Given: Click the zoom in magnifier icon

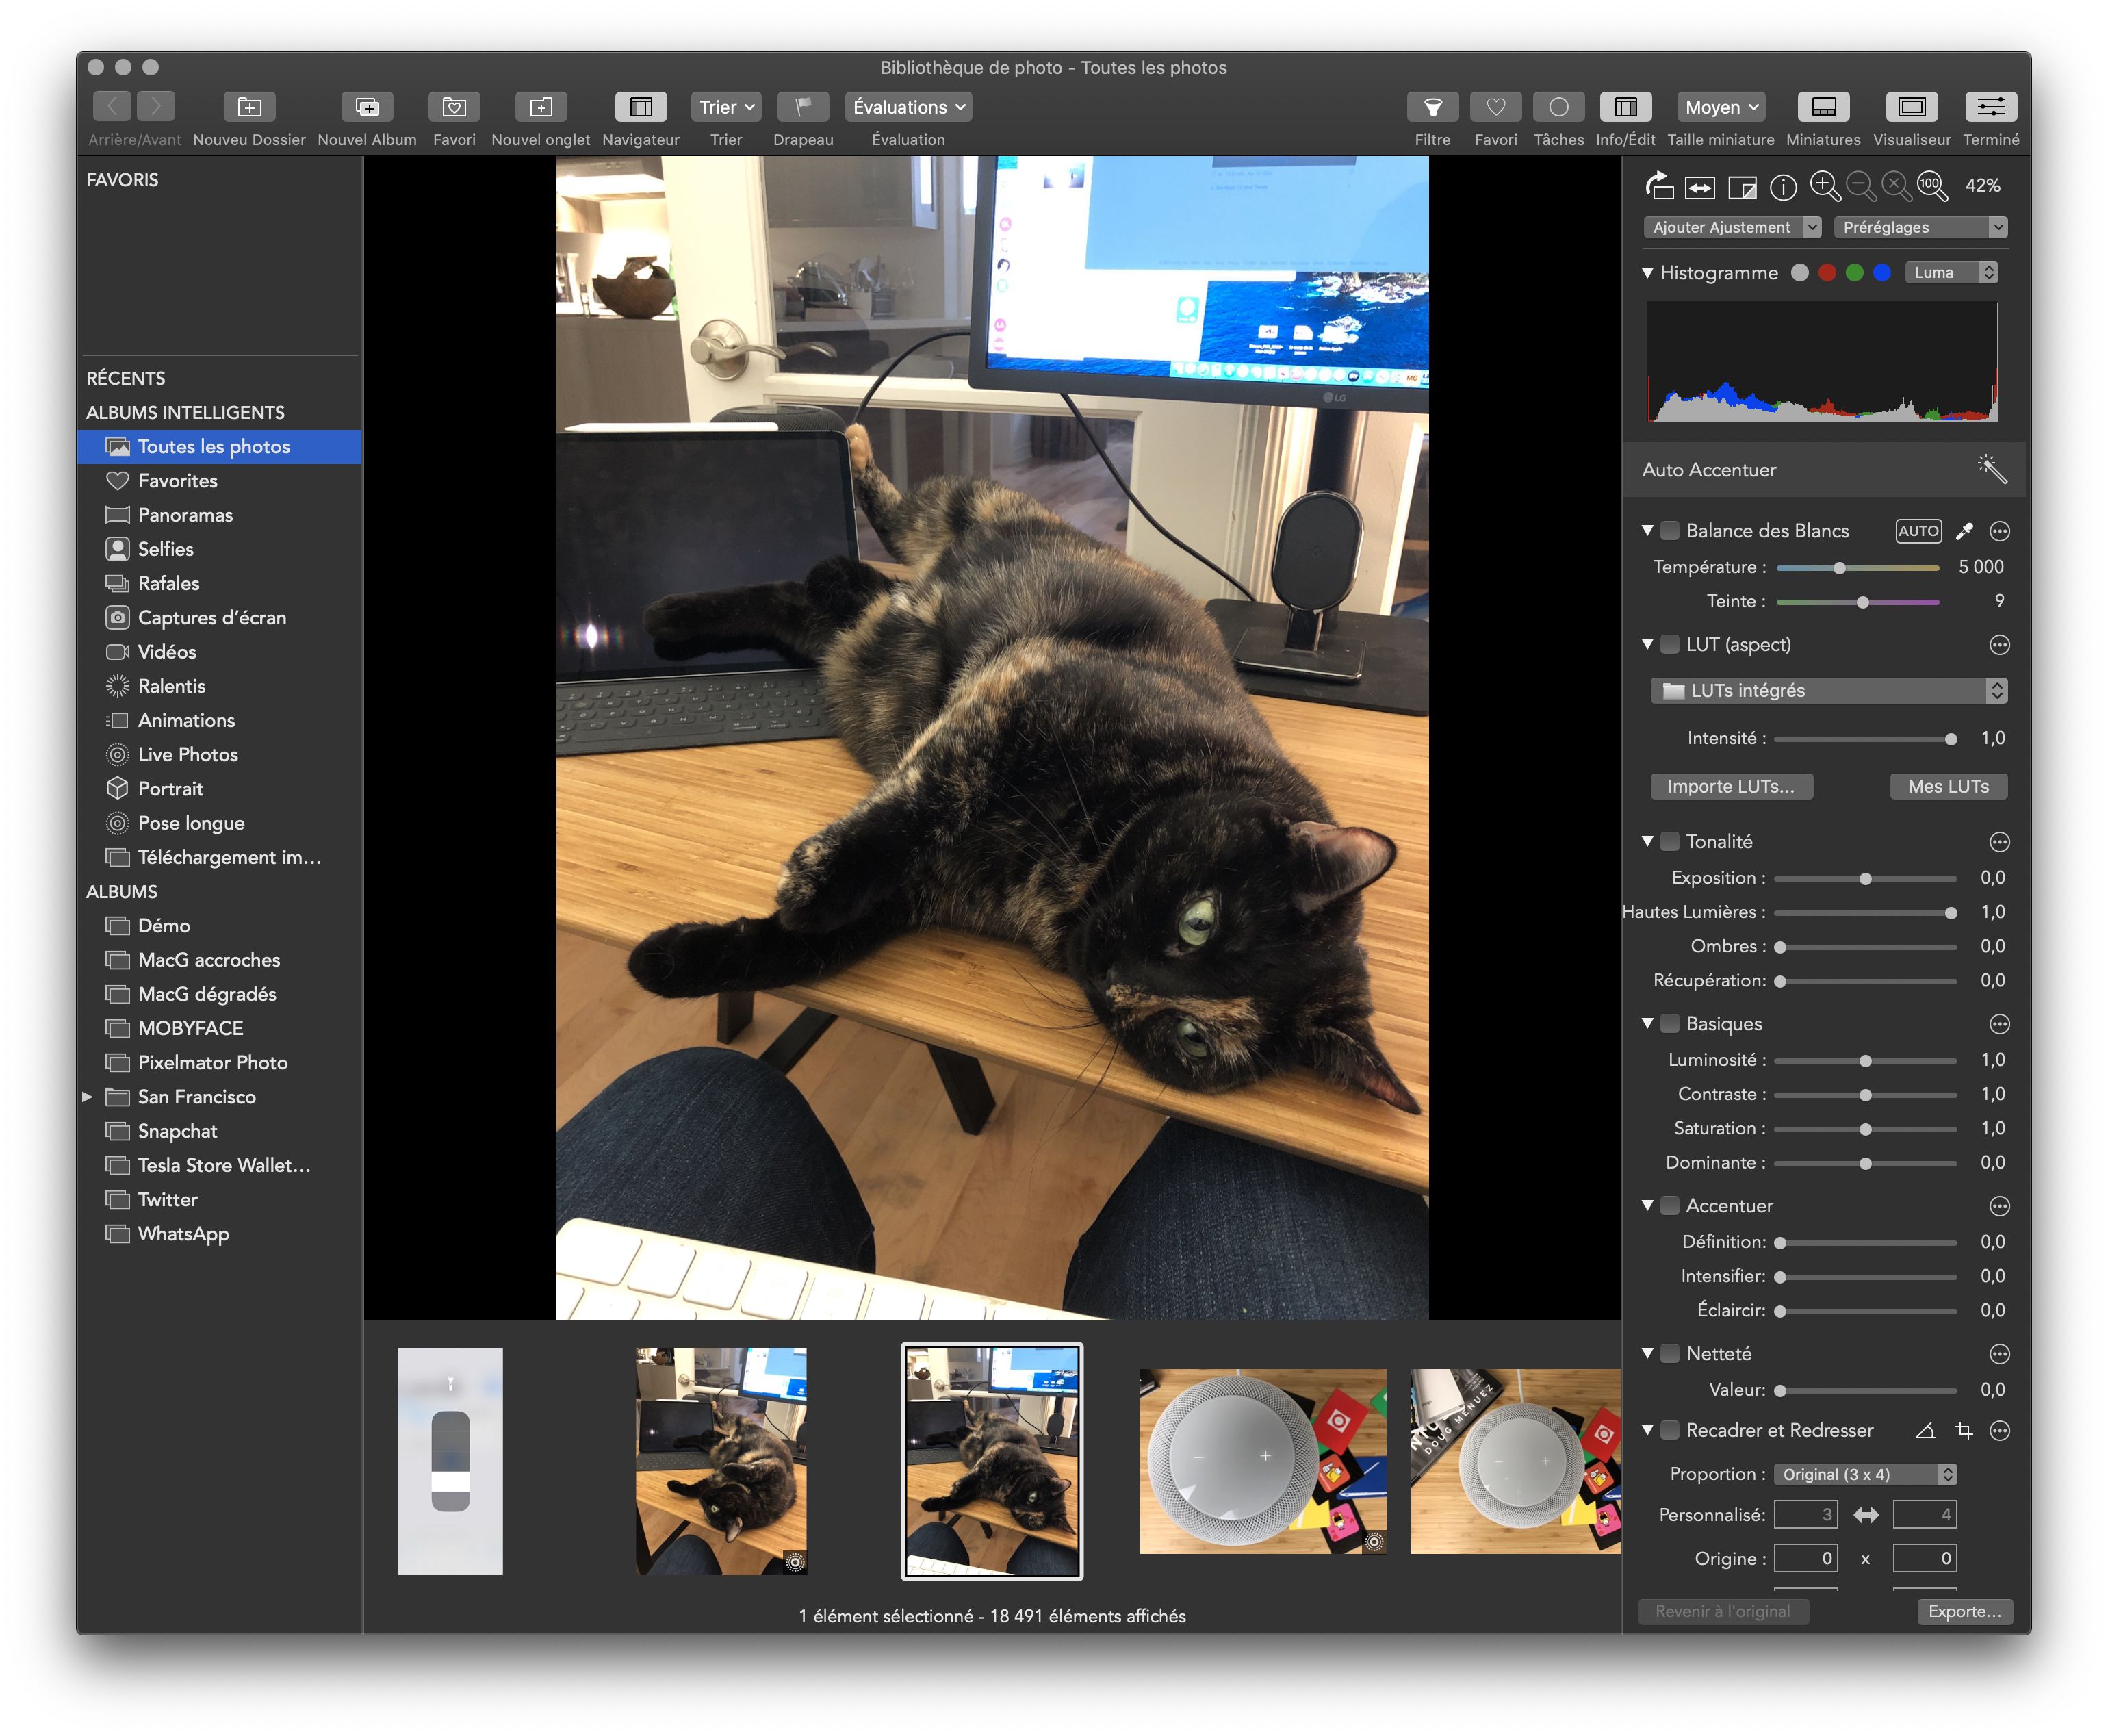Looking at the screenshot, I should click(x=1824, y=186).
